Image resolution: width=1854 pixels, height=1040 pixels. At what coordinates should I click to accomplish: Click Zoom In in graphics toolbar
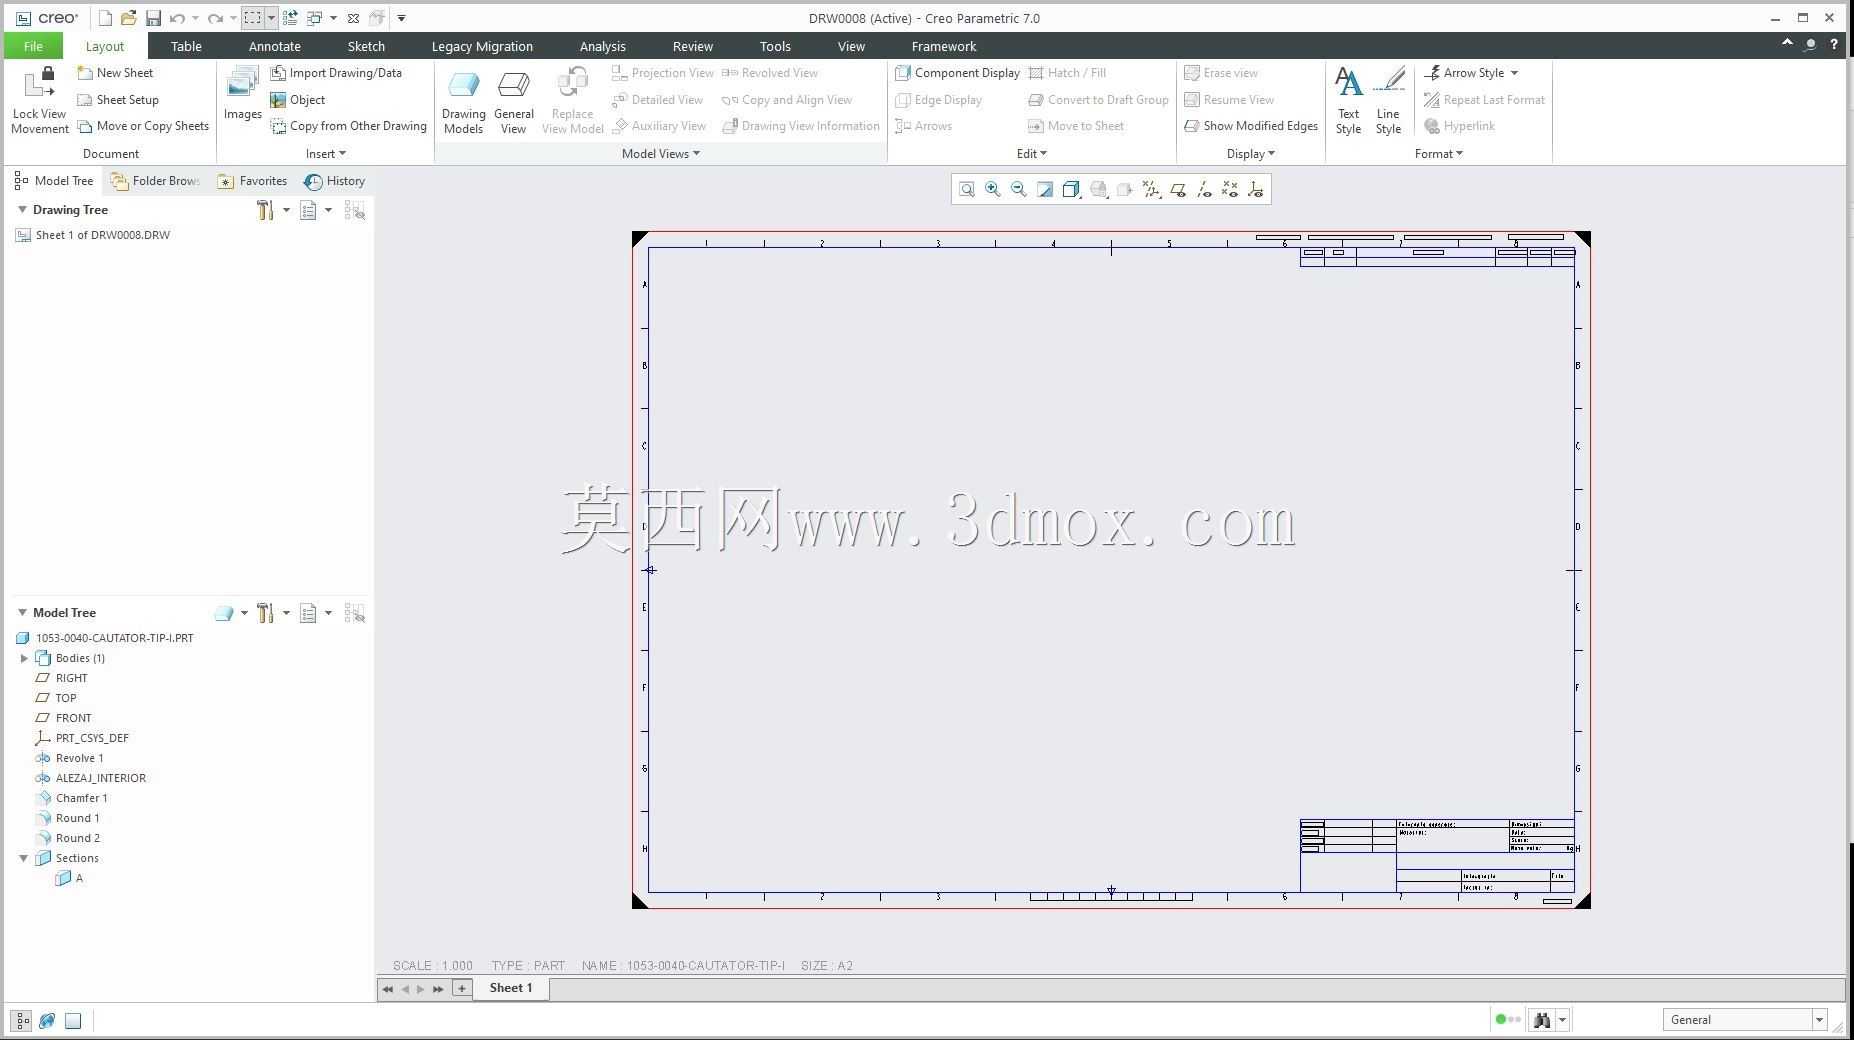pyautogui.click(x=993, y=189)
